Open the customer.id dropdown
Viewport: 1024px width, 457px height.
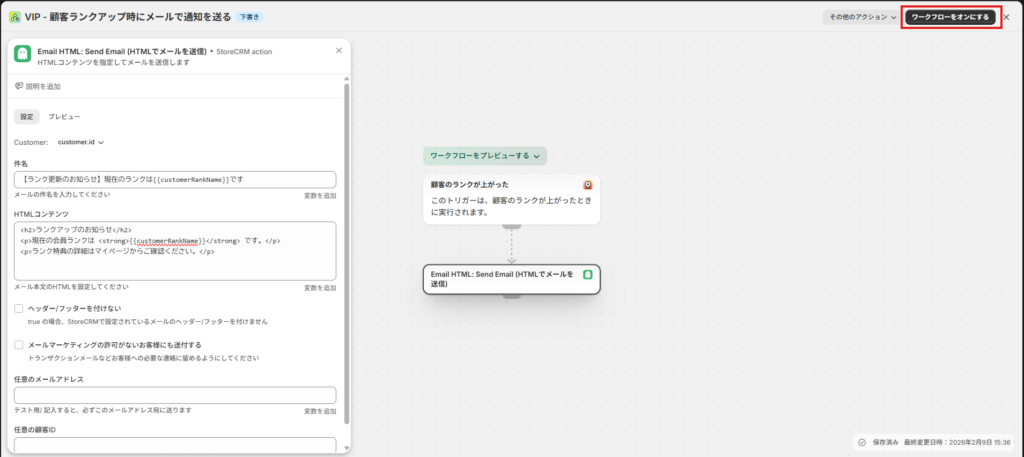tap(81, 142)
